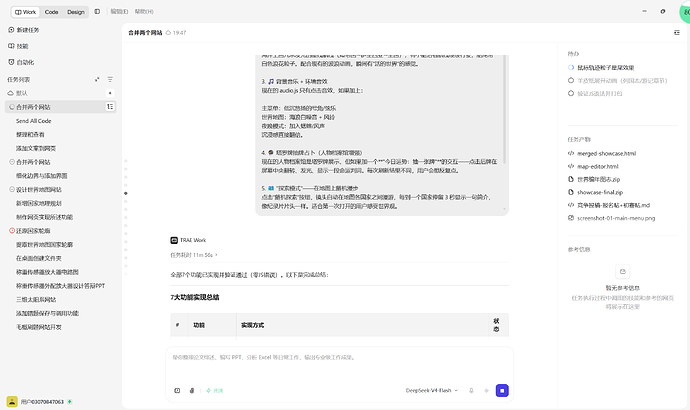Toggle the right side panel icon
This screenshot has height=410, width=690.
click(677, 33)
